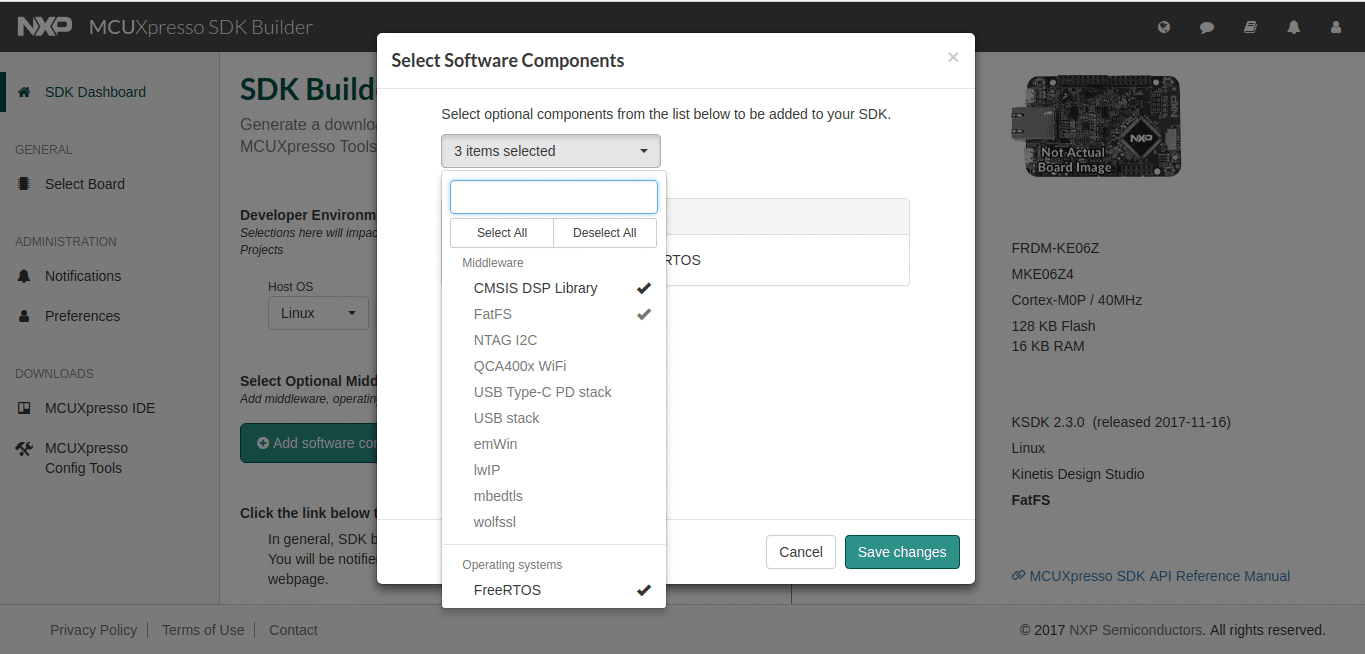The width and height of the screenshot is (1365, 654).
Task: Click the Middleware group header
Action: pyautogui.click(x=492, y=263)
